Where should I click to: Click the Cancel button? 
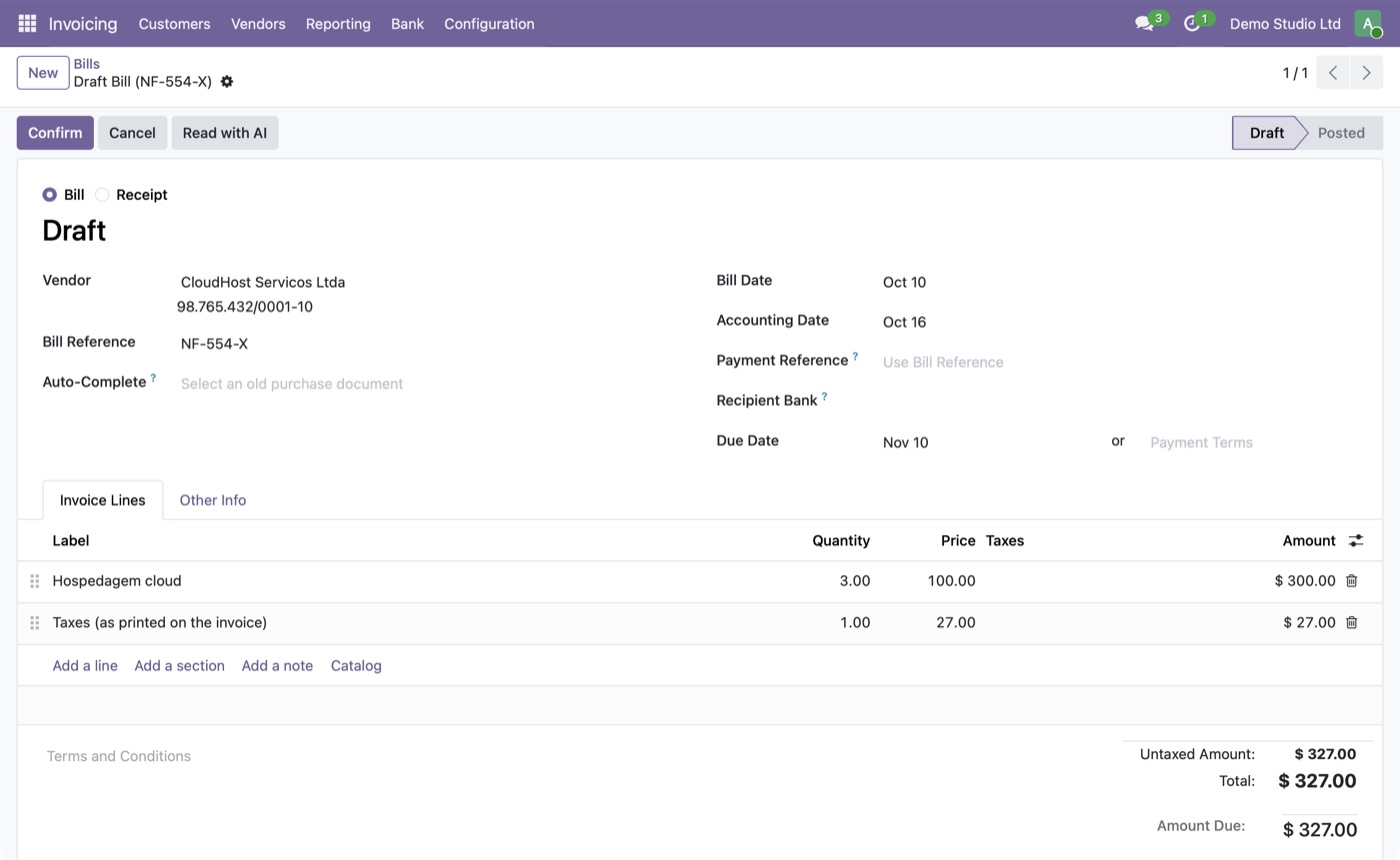132,133
